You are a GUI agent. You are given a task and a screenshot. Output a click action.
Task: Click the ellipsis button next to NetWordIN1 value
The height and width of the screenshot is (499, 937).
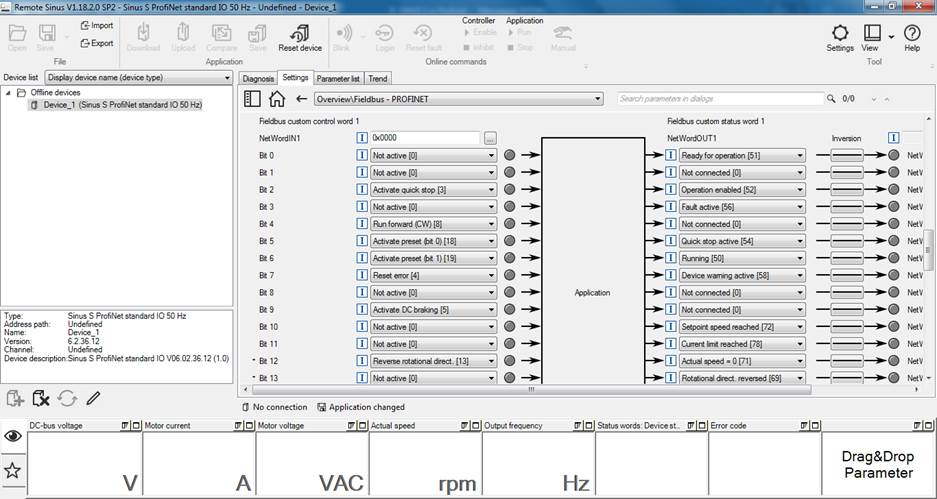click(x=490, y=138)
